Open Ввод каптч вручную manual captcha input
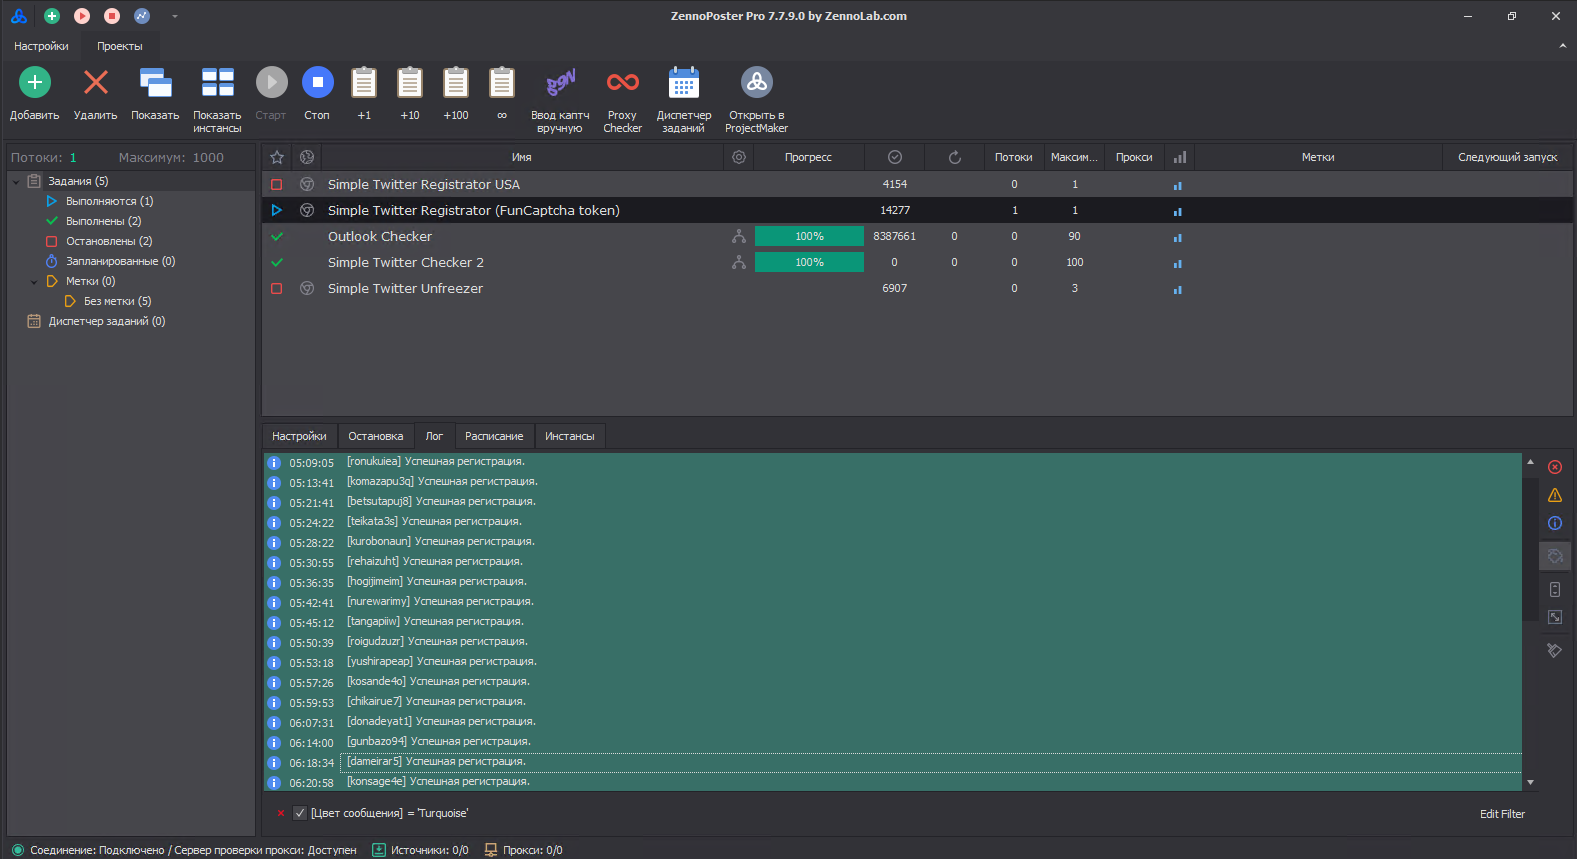This screenshot has width=1577, height=859. point(560,82)
